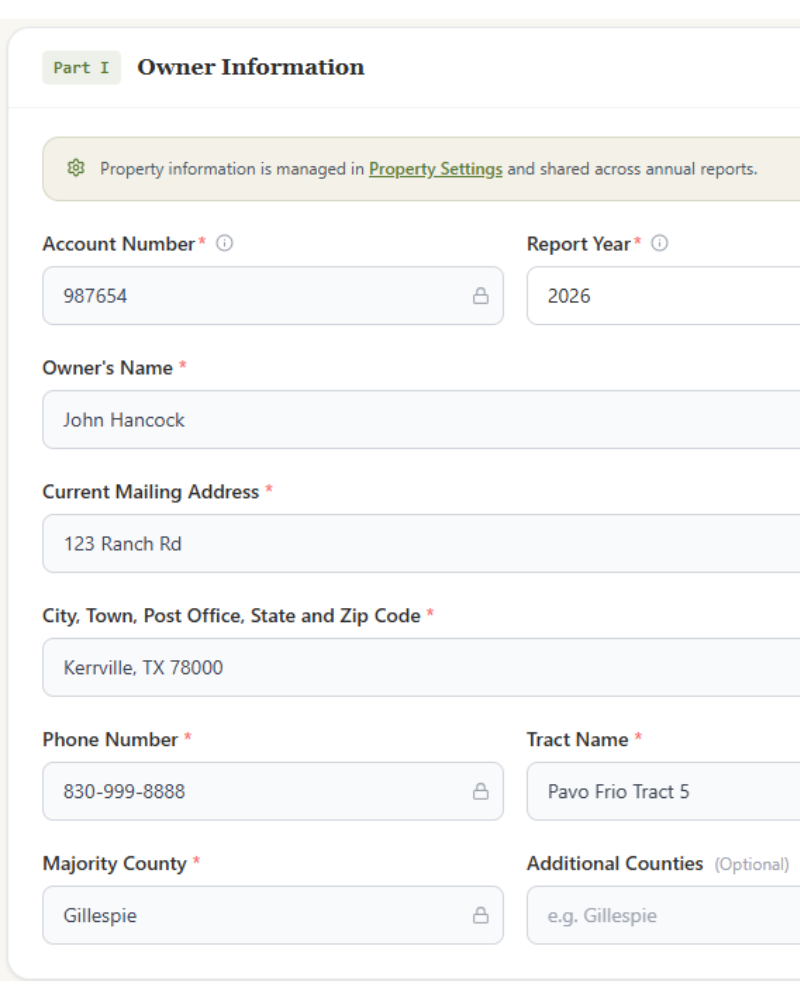Image resolution: width=800 pixels, height=1000 pixels.
Task: Open the Property Settings link
Action: tap(436, 169)
